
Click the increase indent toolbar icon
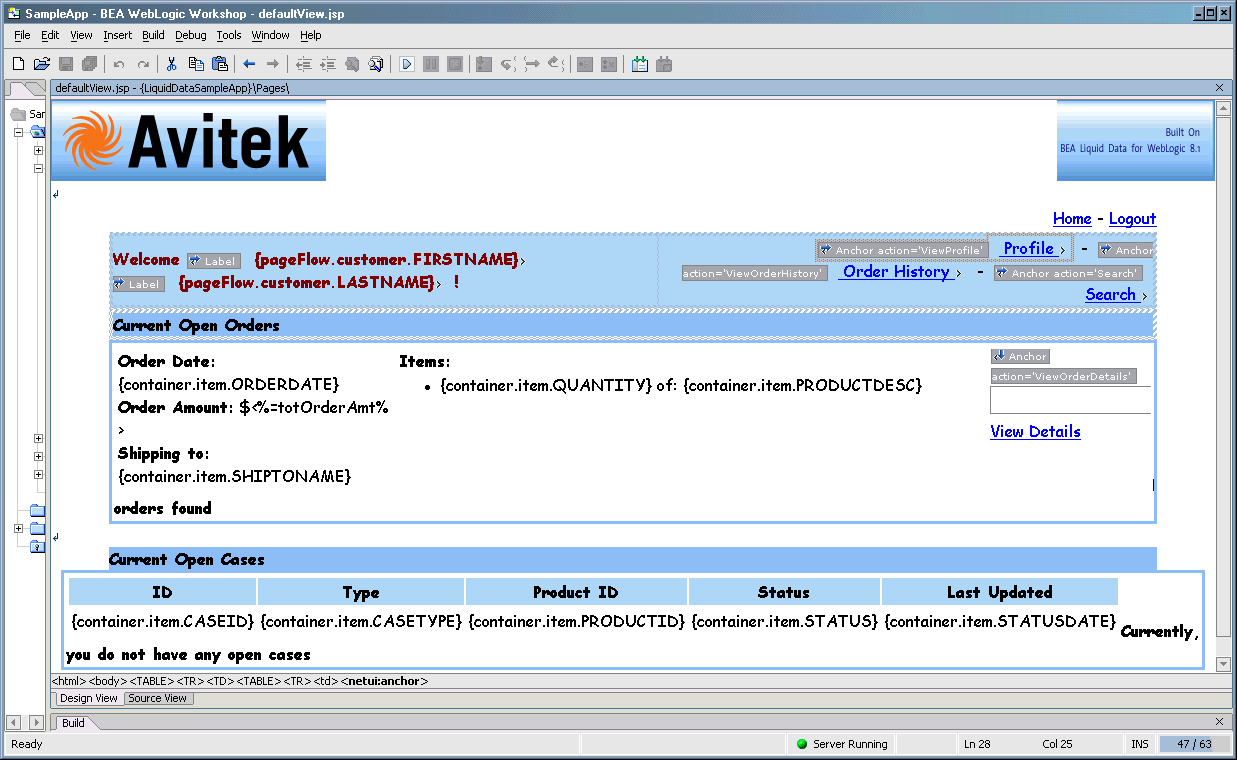(x=327, y=64)
